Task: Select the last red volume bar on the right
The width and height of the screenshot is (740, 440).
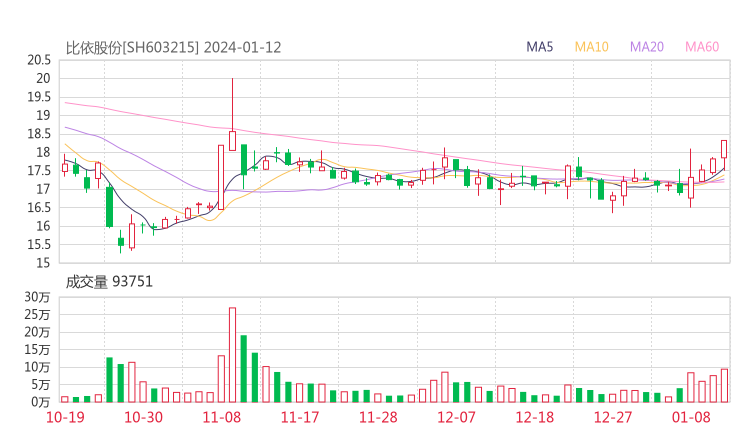Action: pos(724,386)
